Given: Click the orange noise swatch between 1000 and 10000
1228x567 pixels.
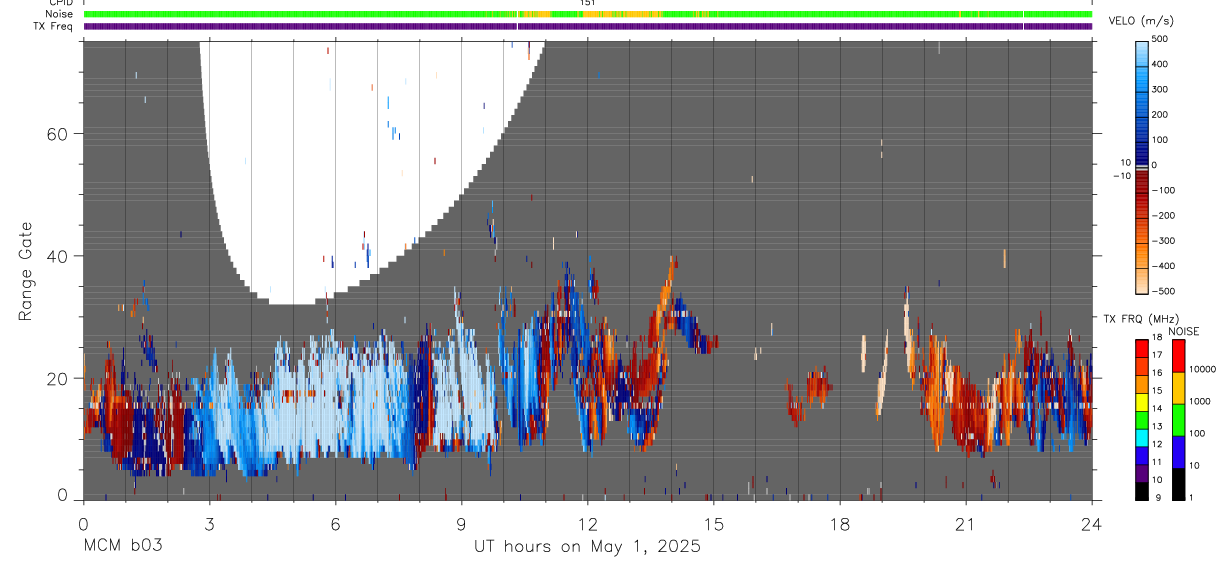Looking at the screenshot, I should click(x=1179, y=388).
